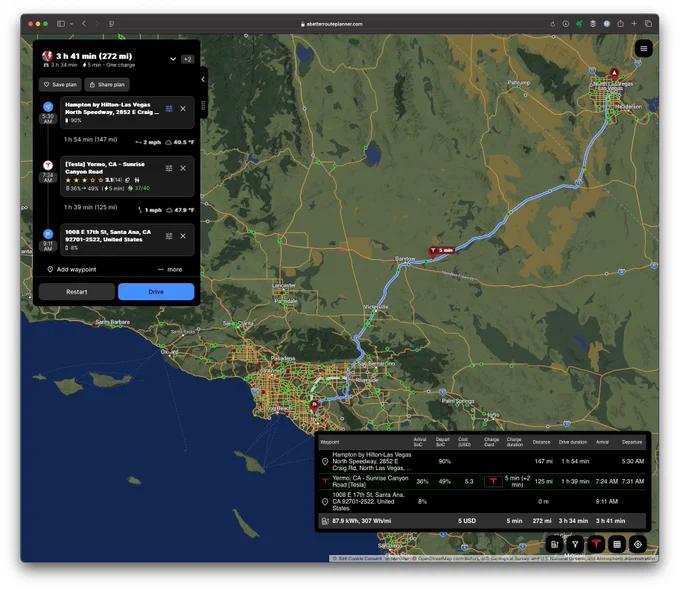Open Safari downloads
The width and height of the screenshot is (680, 590).
tap(566, 24)
